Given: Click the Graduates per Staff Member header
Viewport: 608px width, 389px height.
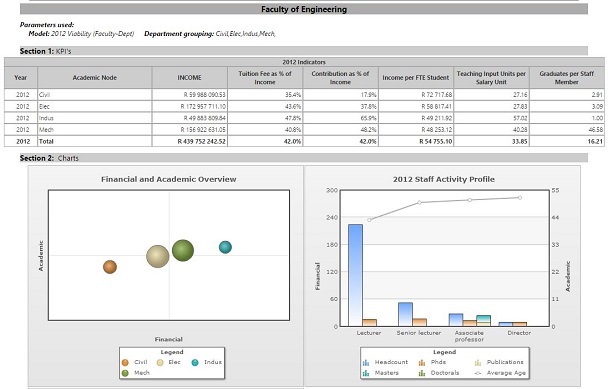Looking at the screenshot, I should click(x=567, y=78).
